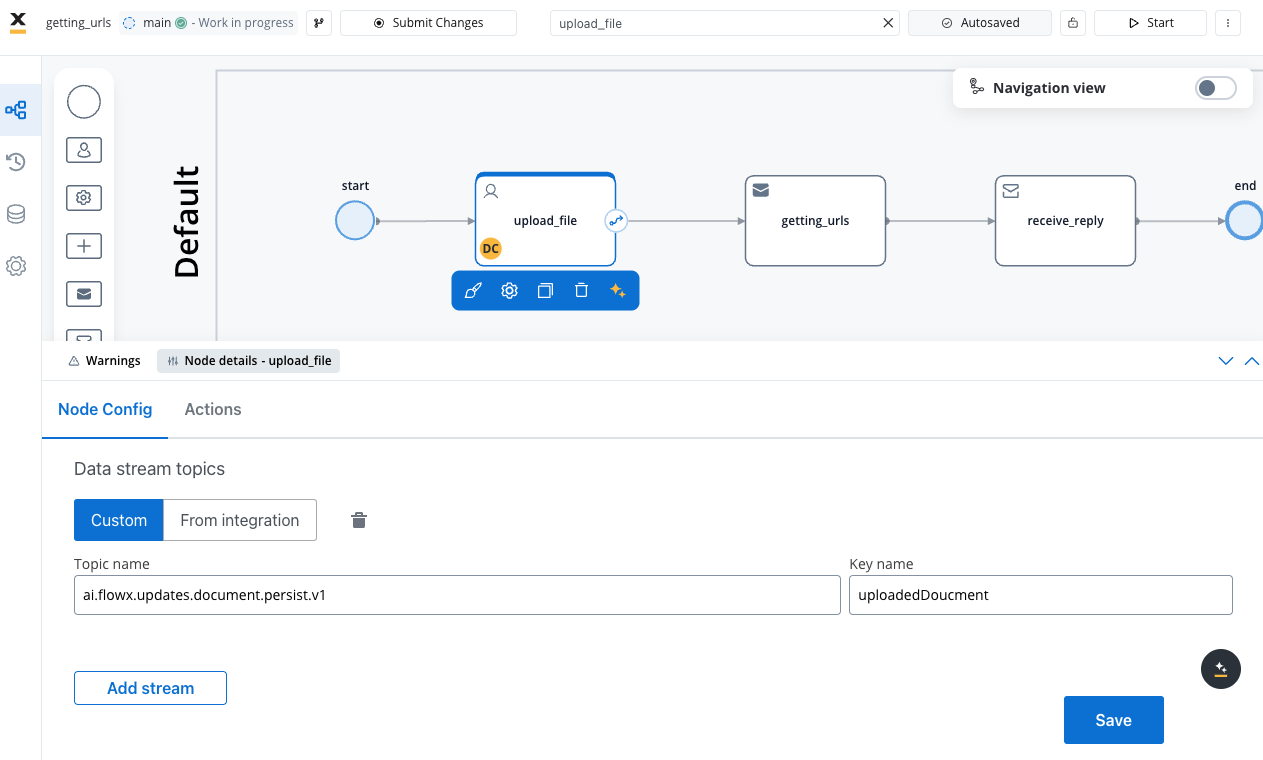Select the user task palette icon
The image size is (1263, 760).
click(84, 150)
